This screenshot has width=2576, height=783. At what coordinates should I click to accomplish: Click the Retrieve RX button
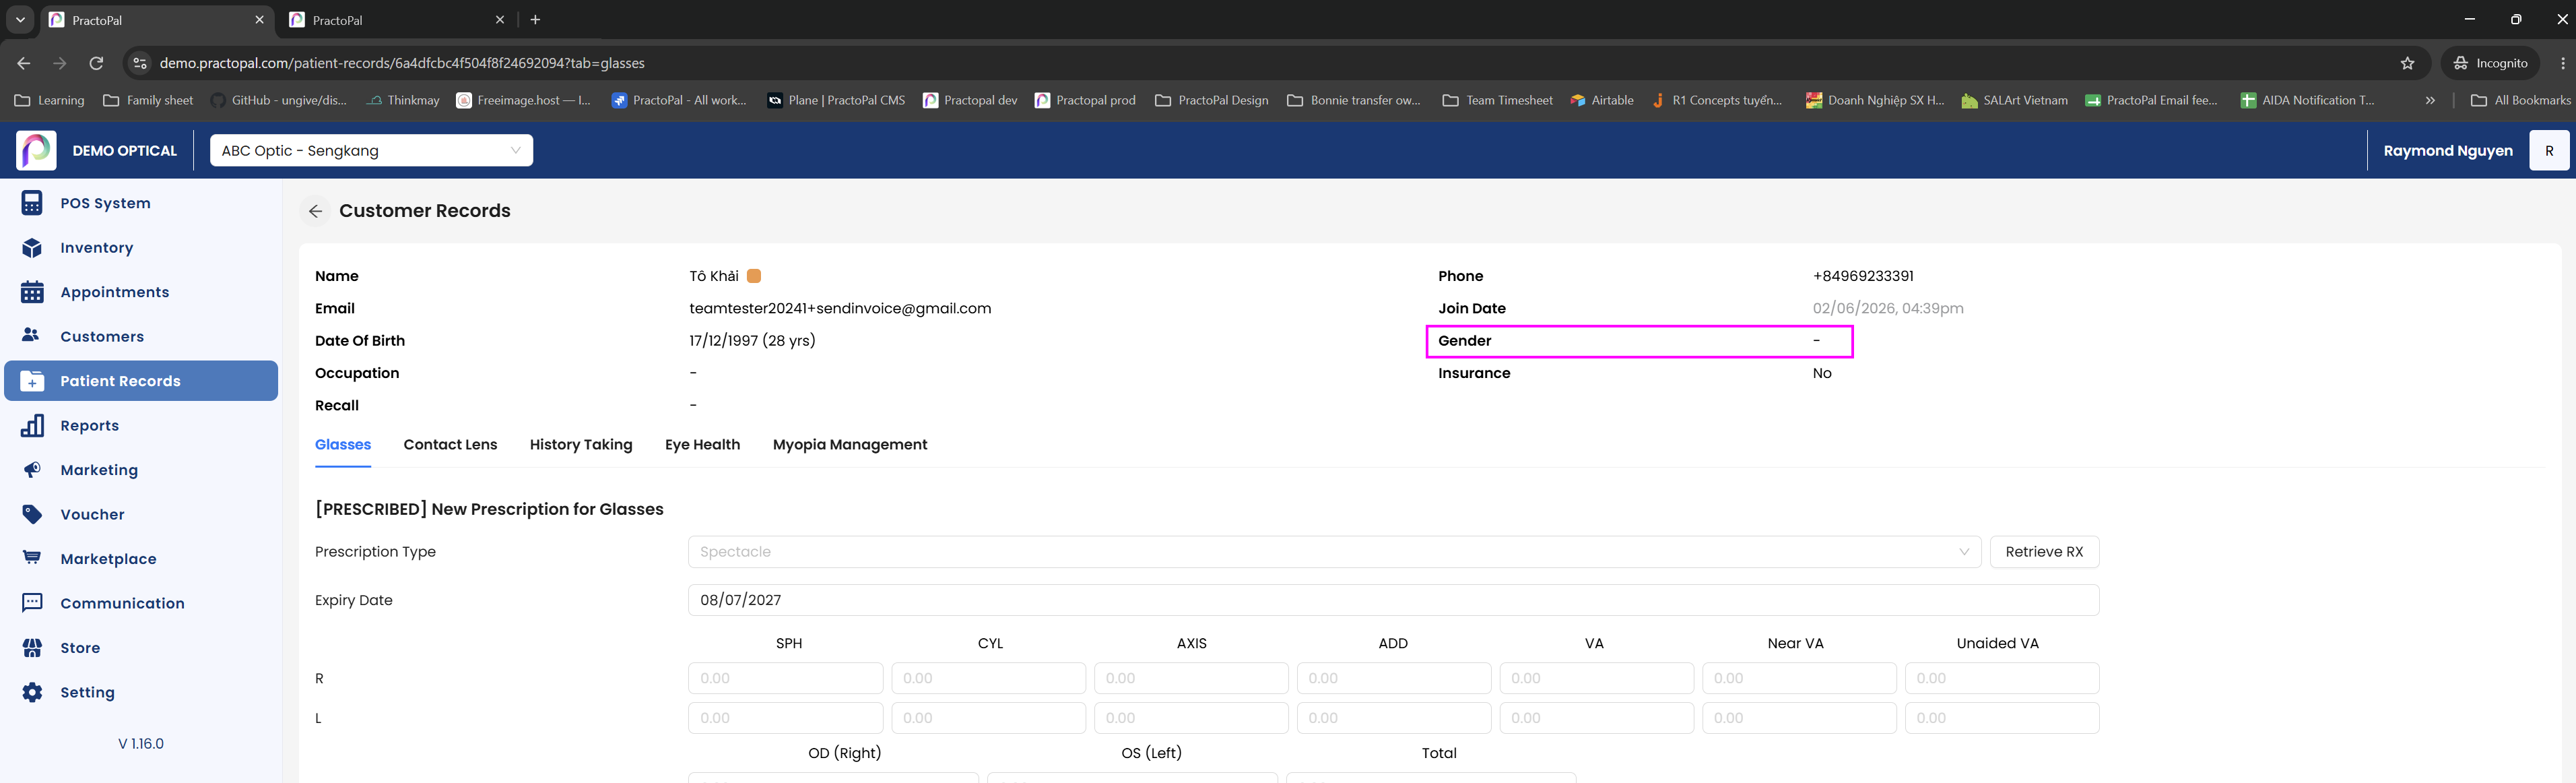pyautogui.click(x=2044, y=552)
